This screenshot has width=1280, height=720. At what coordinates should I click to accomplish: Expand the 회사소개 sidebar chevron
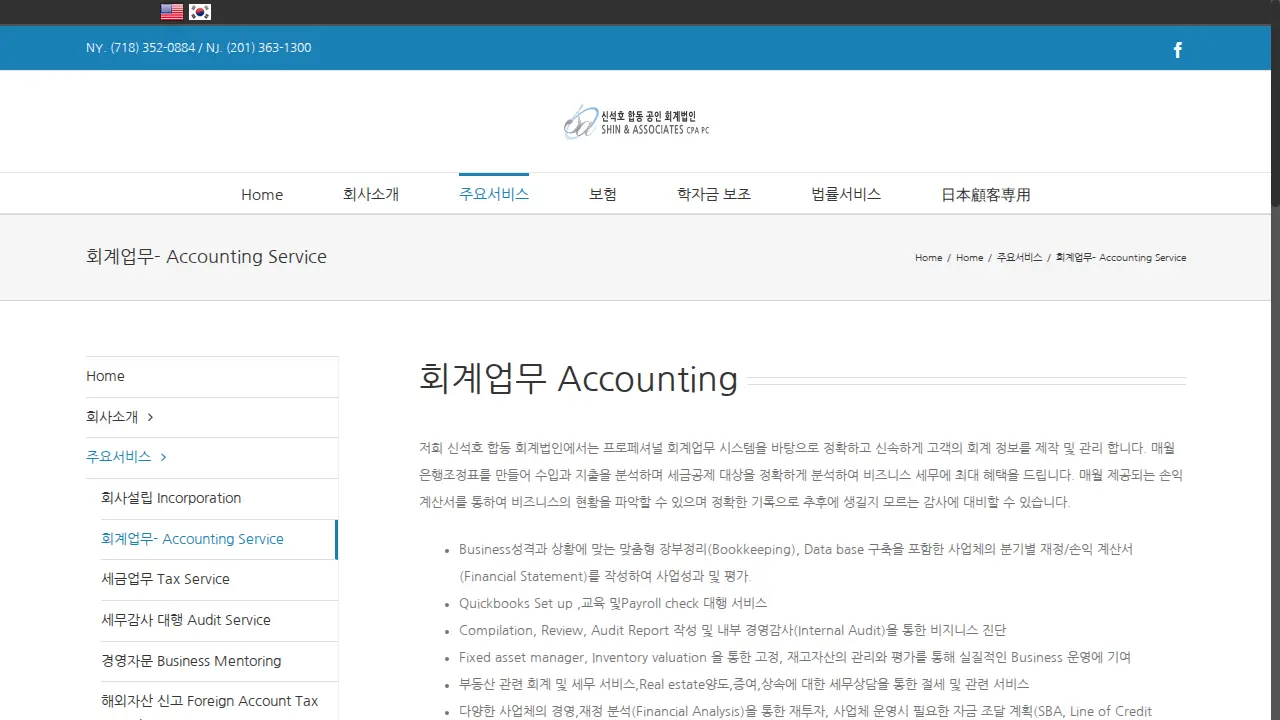point(150,417)
